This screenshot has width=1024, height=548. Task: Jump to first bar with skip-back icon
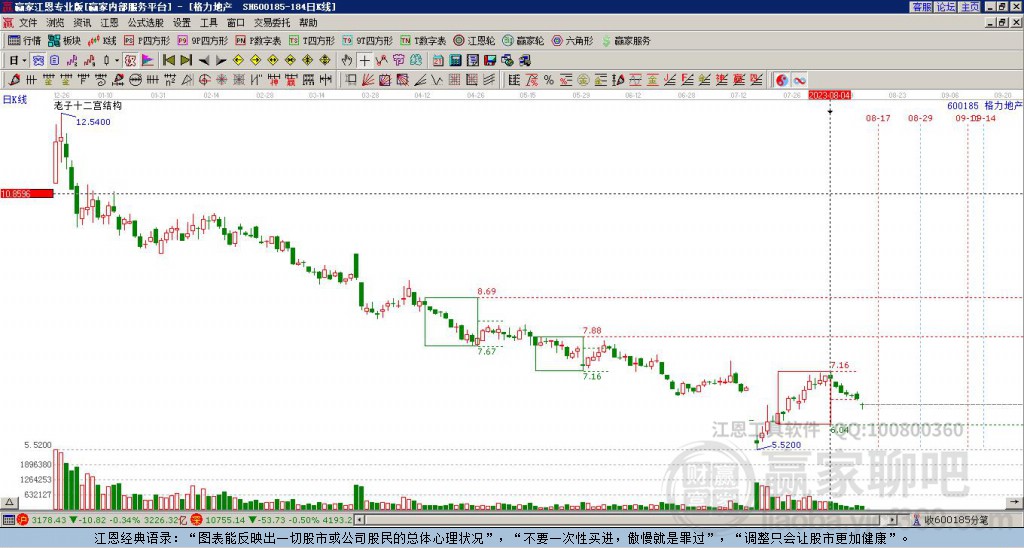(x=169, y=61)
